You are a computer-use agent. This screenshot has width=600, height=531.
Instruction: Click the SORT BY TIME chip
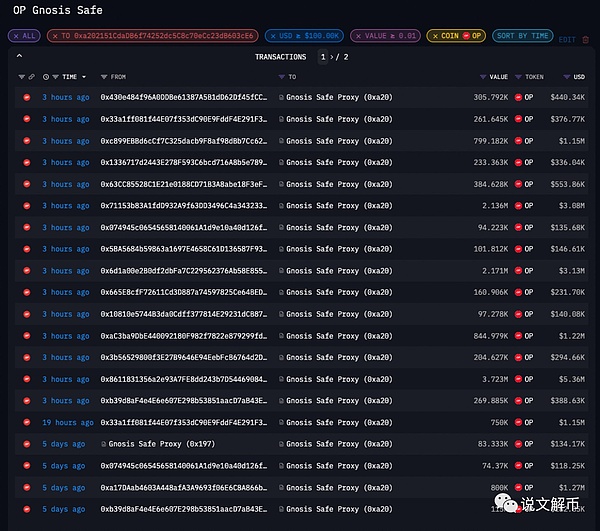[522, 36]
